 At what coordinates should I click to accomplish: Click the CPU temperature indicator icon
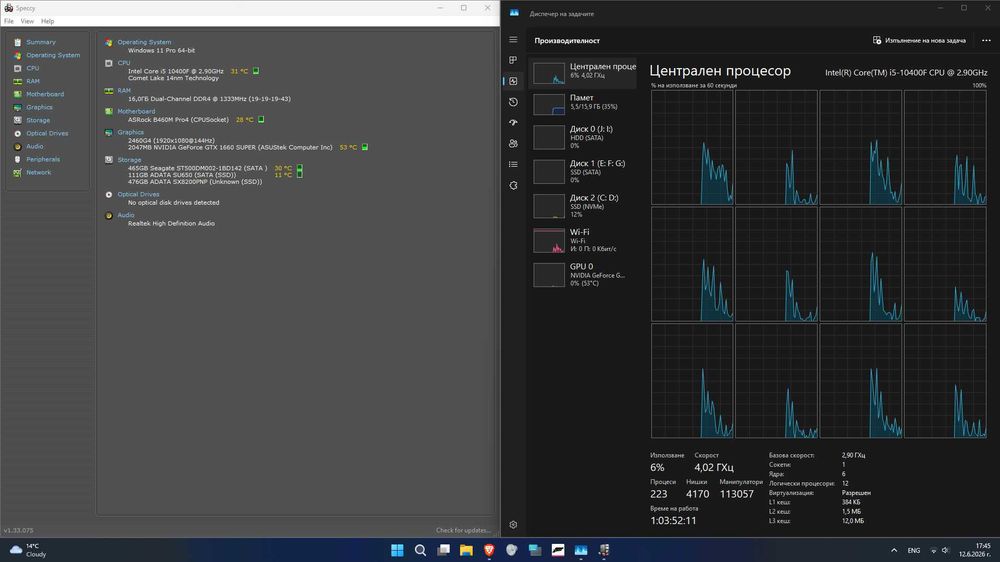click(x=256, y=71)
